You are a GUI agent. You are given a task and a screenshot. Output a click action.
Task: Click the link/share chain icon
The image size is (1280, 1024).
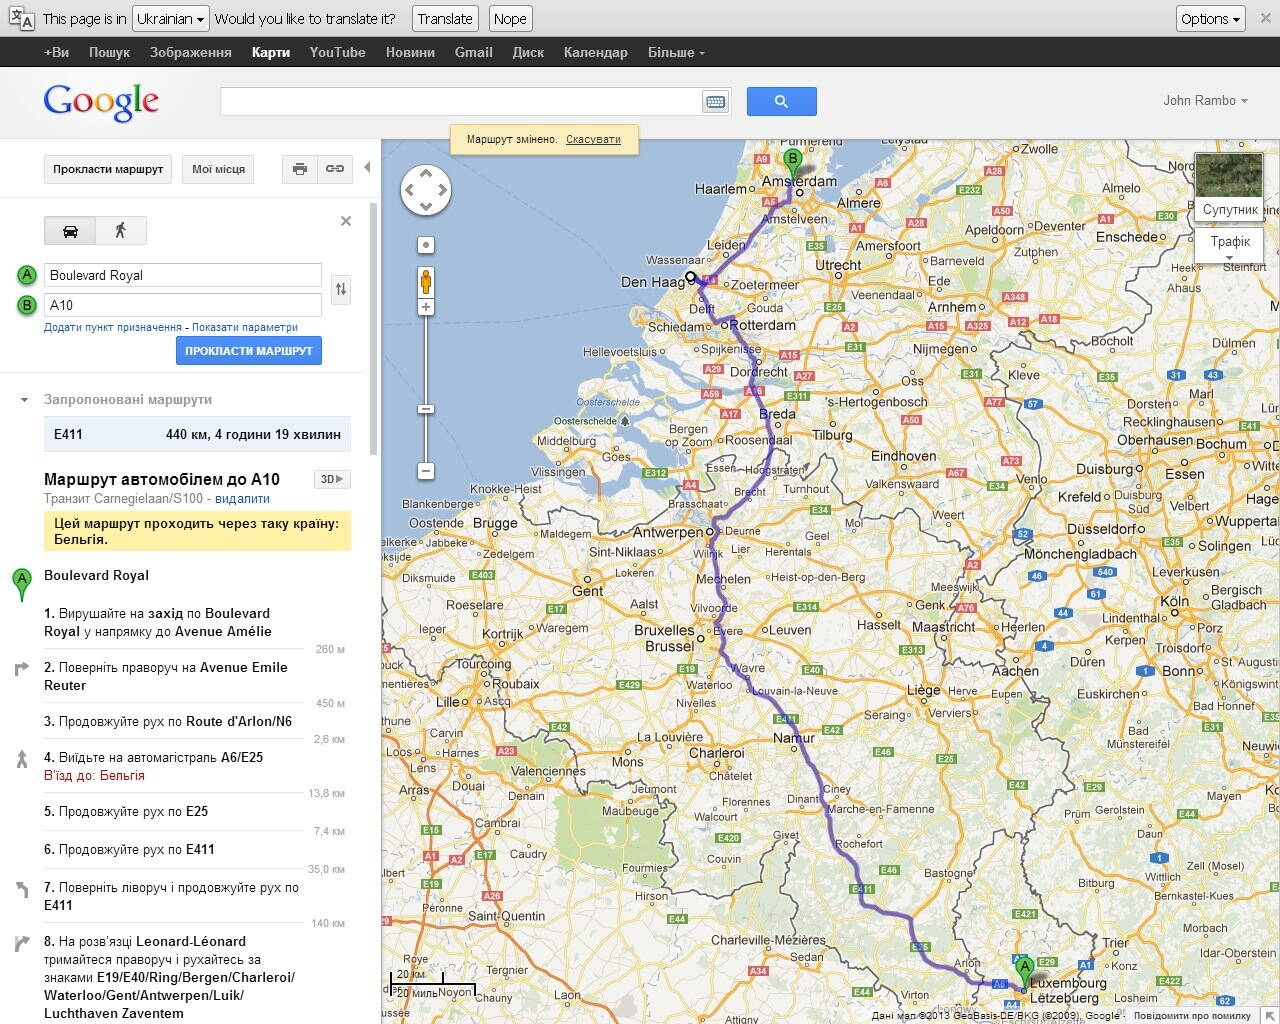335,169
